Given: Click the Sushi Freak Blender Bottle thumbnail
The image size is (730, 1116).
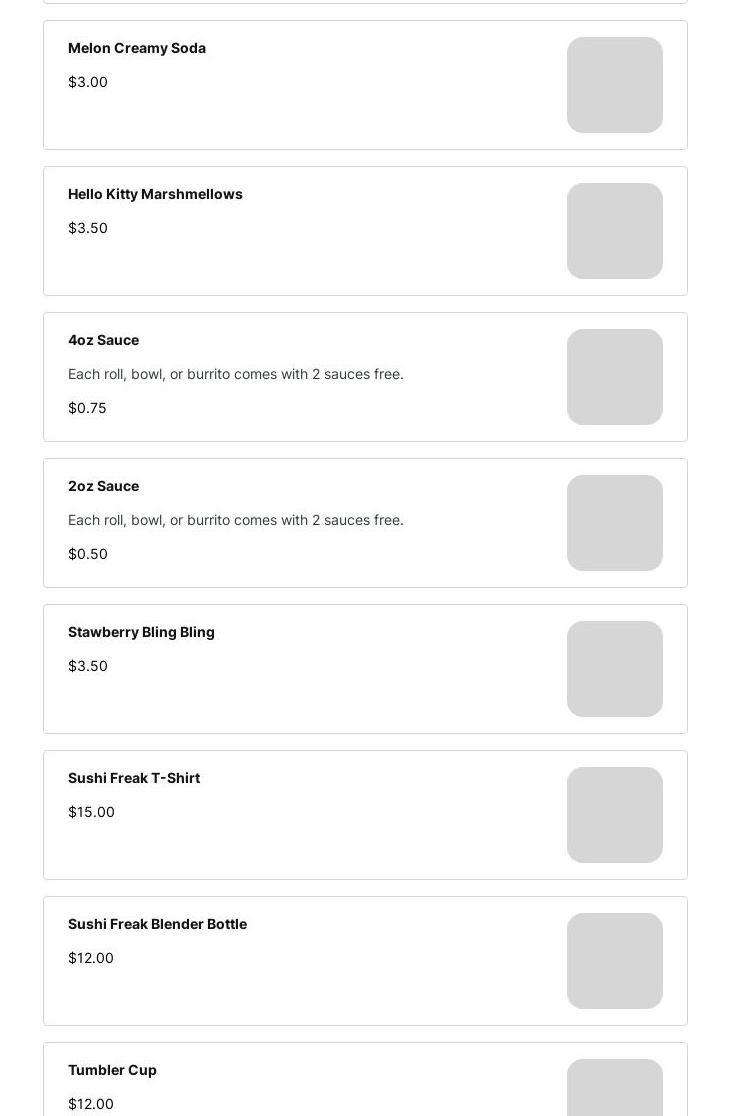Looking at the screenshot, I should pyautogui.click(x=614, y=961).
